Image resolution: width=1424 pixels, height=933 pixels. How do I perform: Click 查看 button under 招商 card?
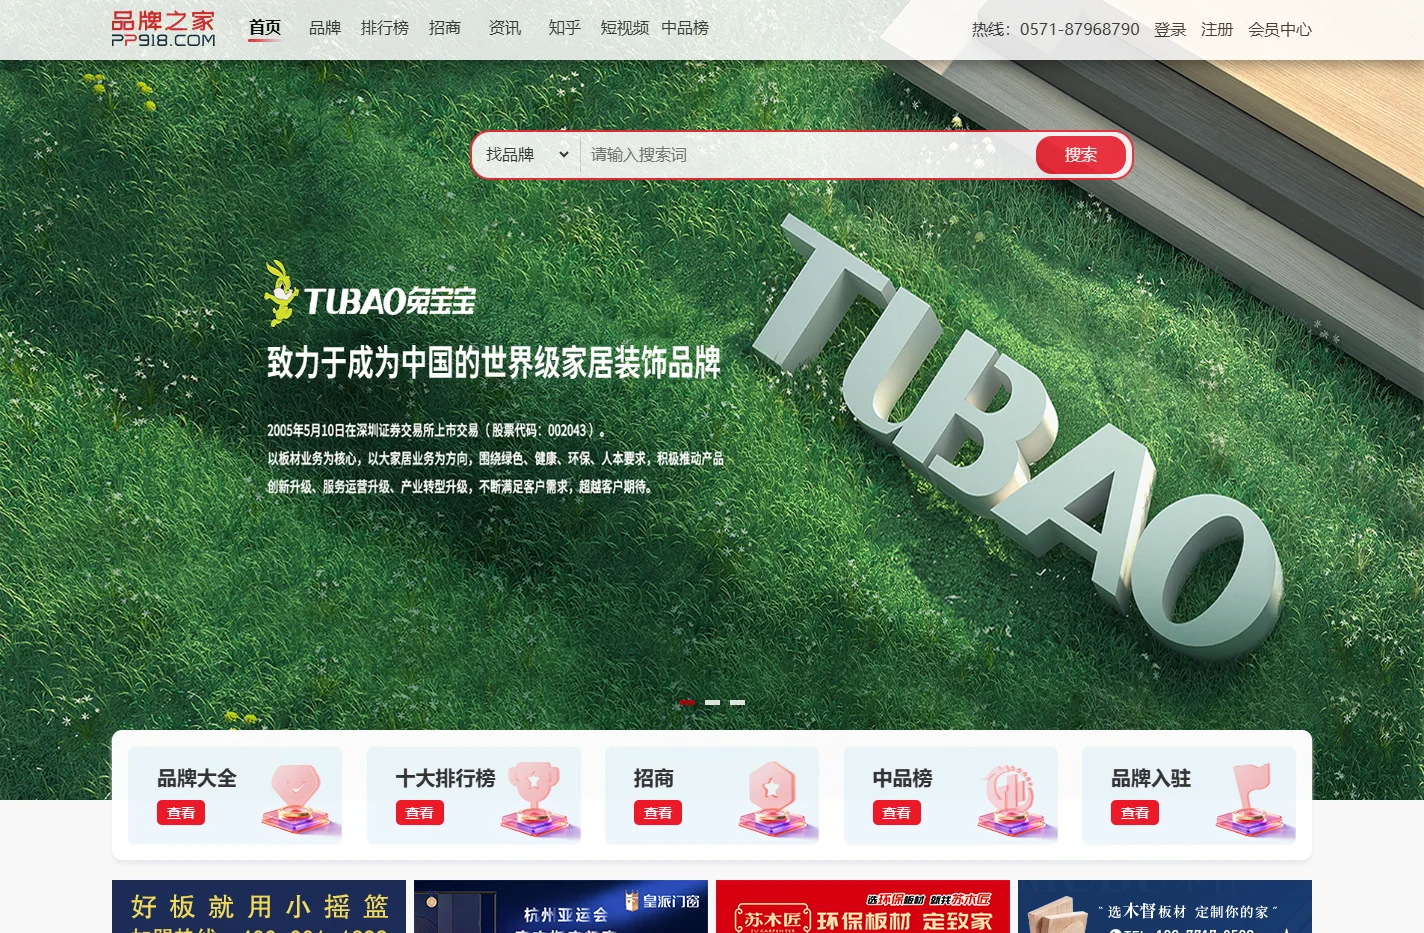(x=658, y=813)
